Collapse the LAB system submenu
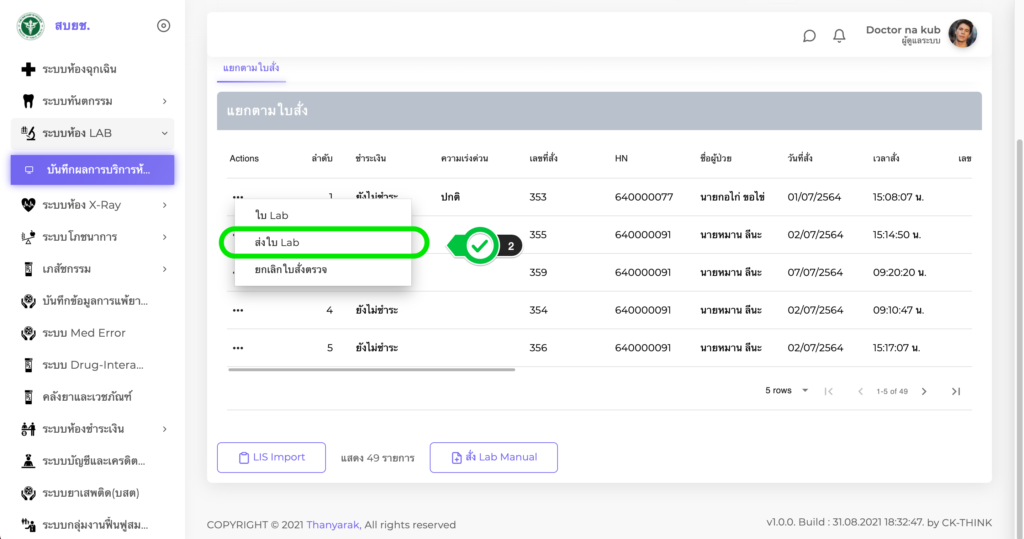 click(x=164, y=133)
